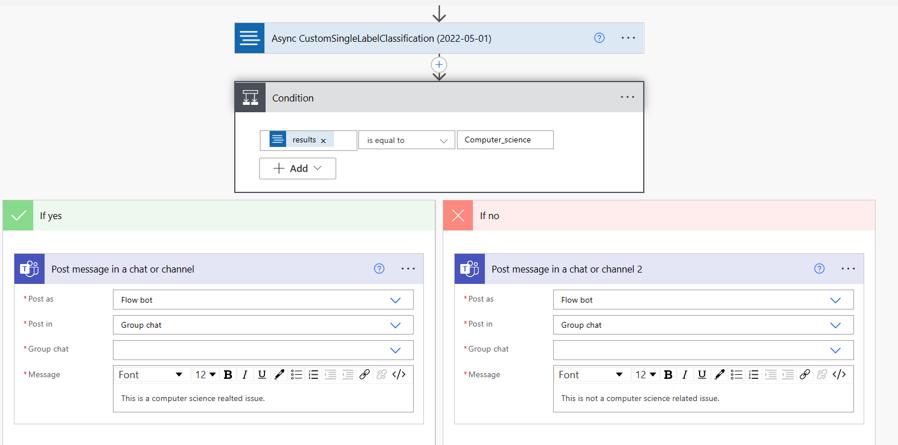
Task: Click the Teams icon in channel 2 action
Action: tap(470, 269)
